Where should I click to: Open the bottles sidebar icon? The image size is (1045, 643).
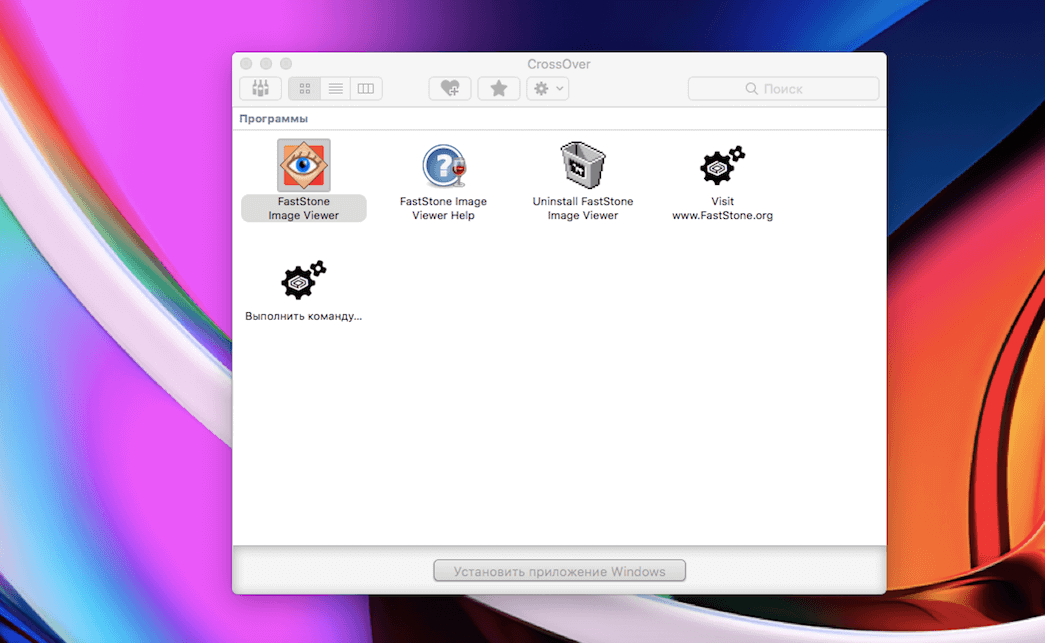point(260,89)
